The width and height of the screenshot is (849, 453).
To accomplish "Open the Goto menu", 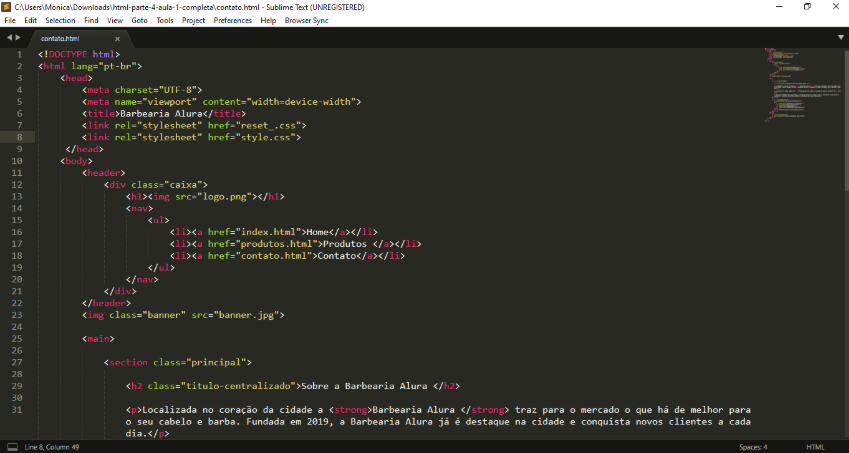I will point(139,21).
